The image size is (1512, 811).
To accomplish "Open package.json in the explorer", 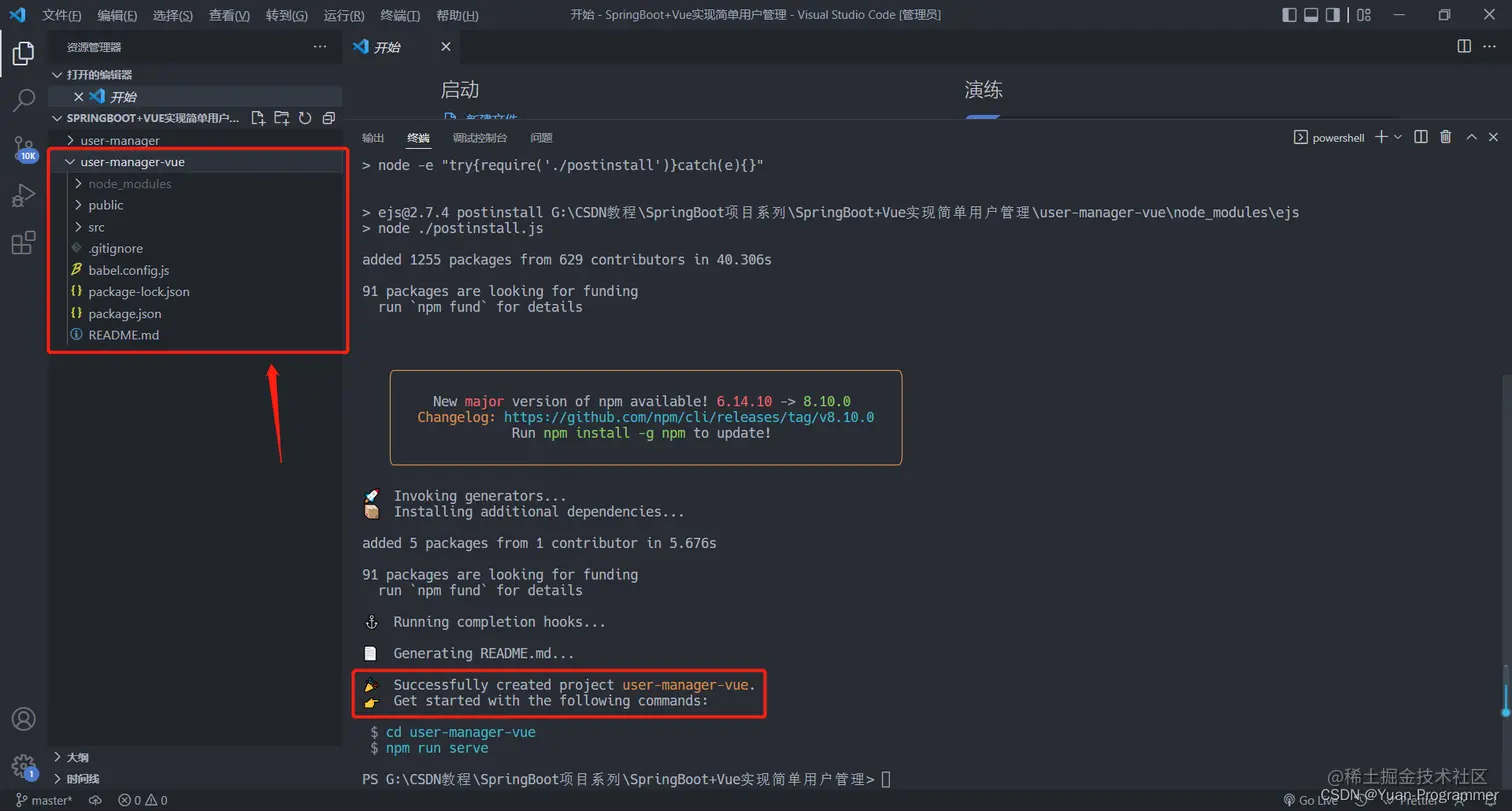I will (195, 314).
